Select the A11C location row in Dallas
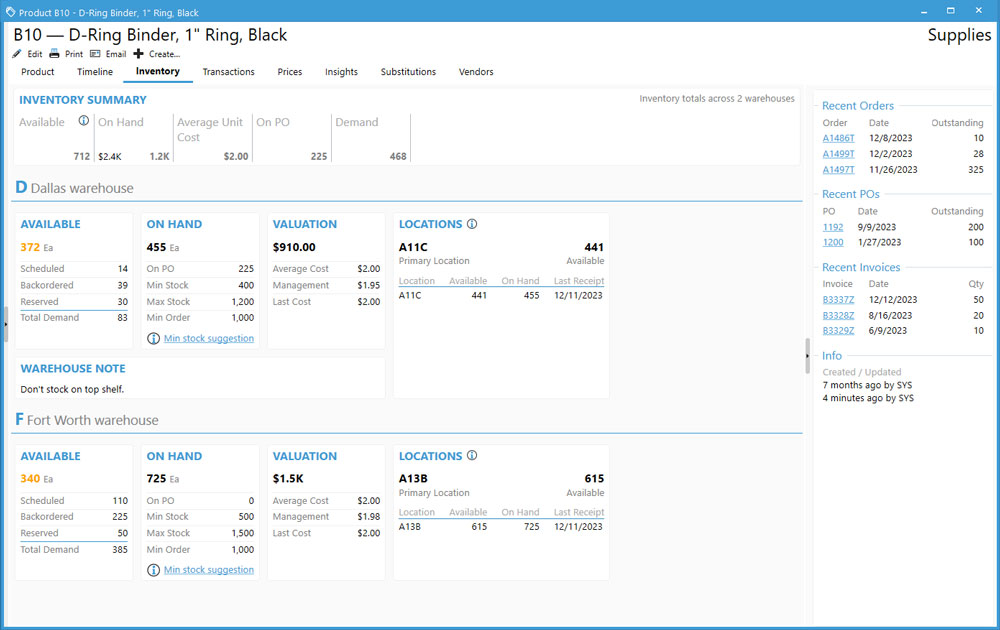The image size is (1000, 630). pos(500,296)
